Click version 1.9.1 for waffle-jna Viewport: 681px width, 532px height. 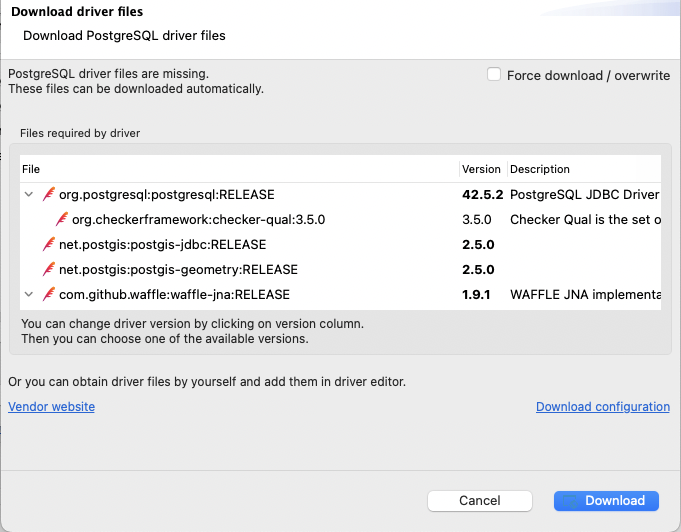(x=475, y=294)
